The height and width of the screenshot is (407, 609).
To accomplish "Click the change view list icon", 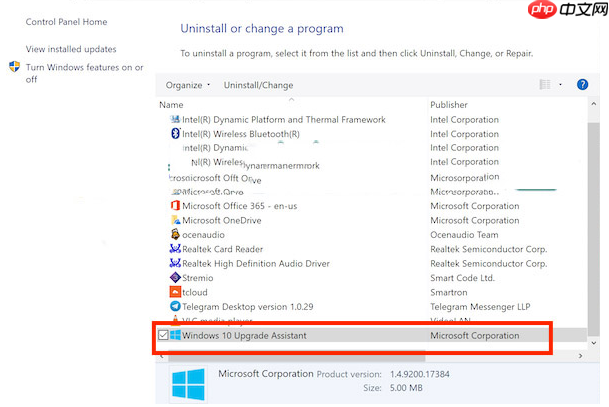I will (x=545, y=84).
